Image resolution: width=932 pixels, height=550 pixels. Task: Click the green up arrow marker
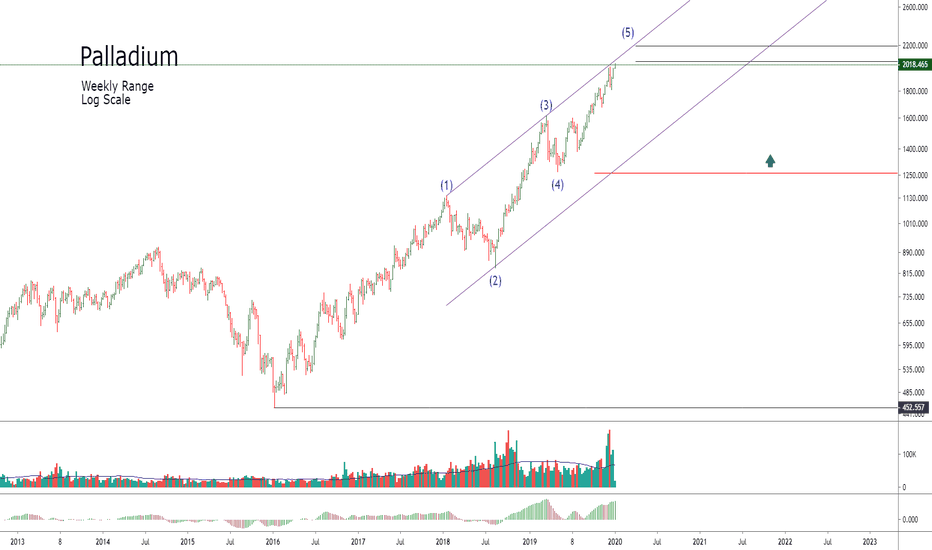tap(770, 161)
